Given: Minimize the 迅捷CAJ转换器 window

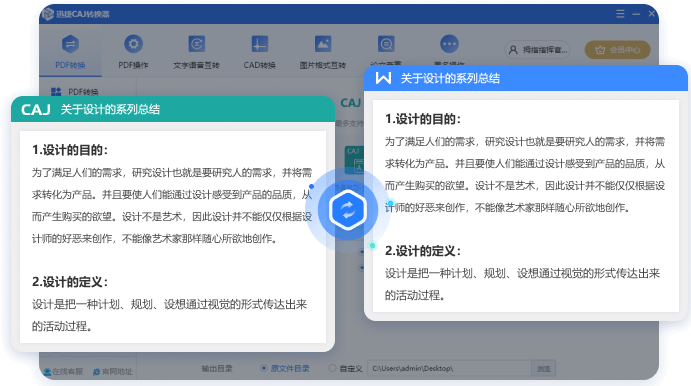Looking at the screenshot, I should tap(636, 14).
